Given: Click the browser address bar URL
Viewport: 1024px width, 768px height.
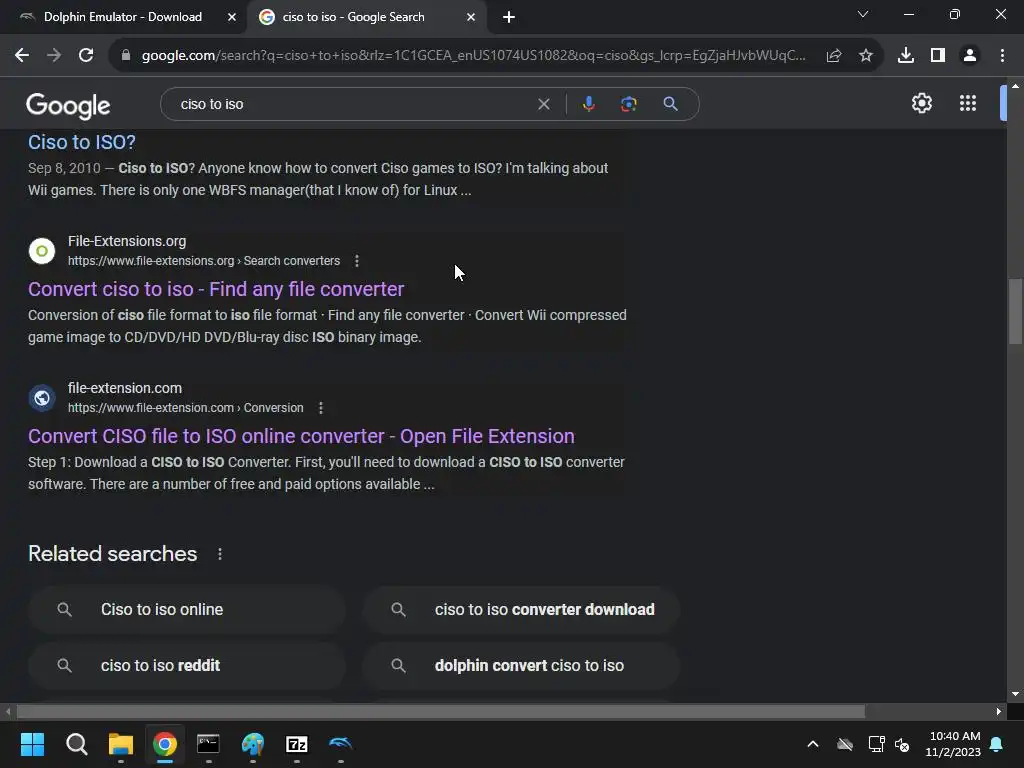Looking at the screenshot, I should pyautogui.click(x=473, y=56).
